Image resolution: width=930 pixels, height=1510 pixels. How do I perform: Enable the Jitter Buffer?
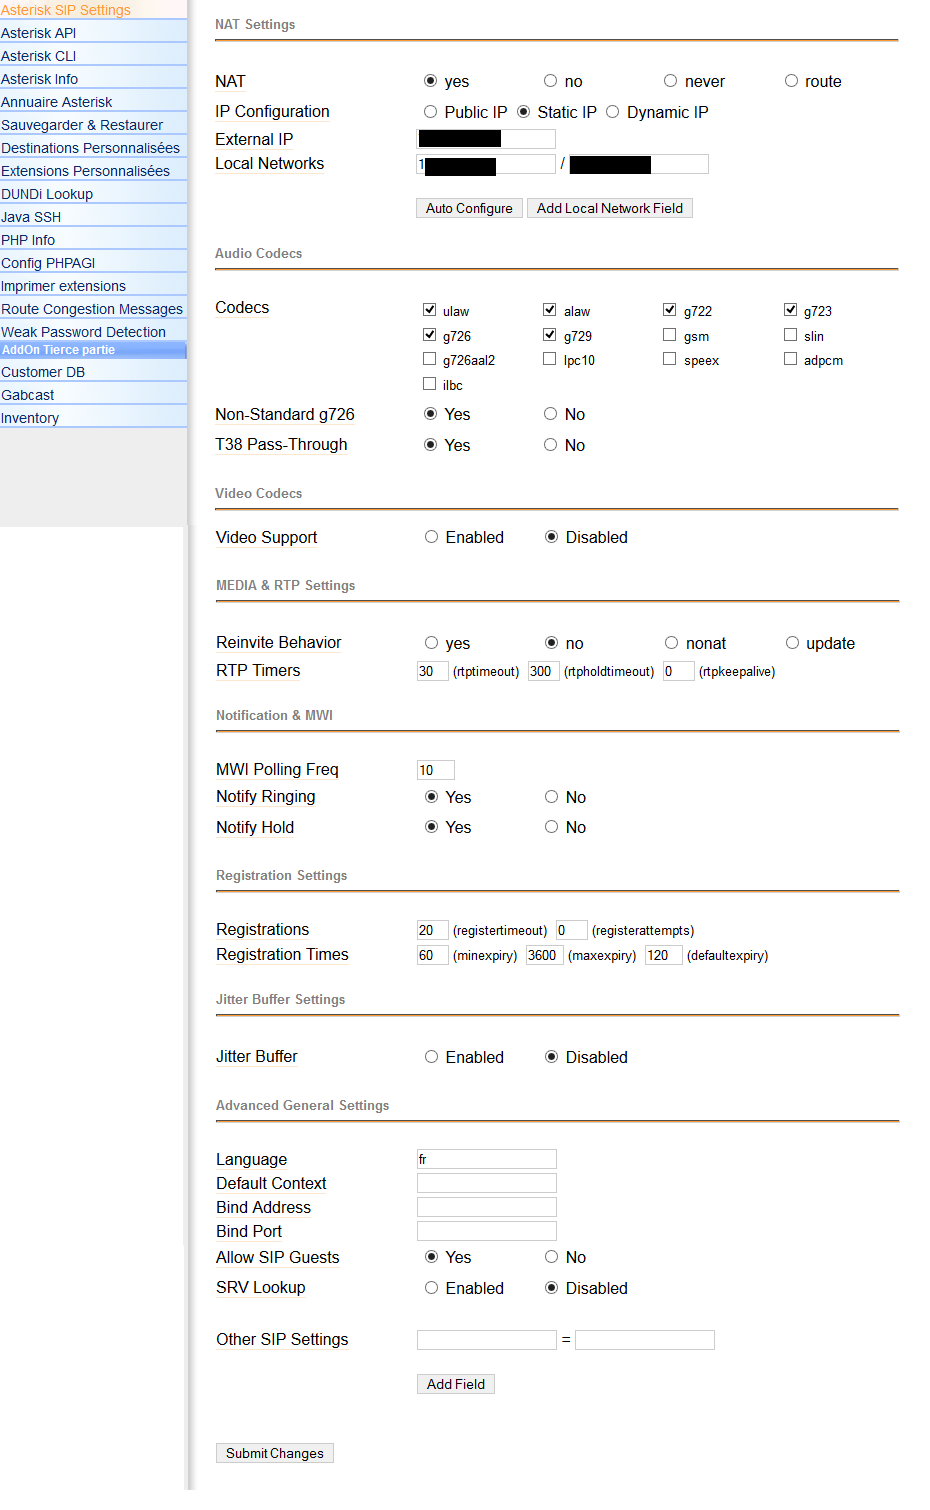click(x=431, y=1057)
